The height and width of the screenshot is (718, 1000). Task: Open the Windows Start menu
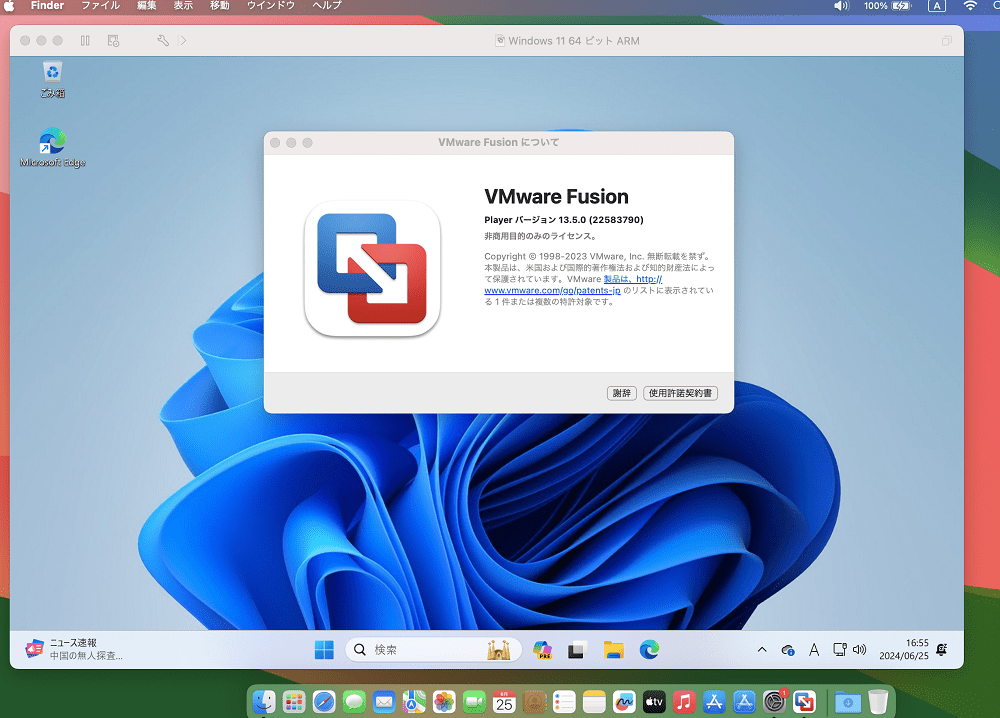click(324, 650)
